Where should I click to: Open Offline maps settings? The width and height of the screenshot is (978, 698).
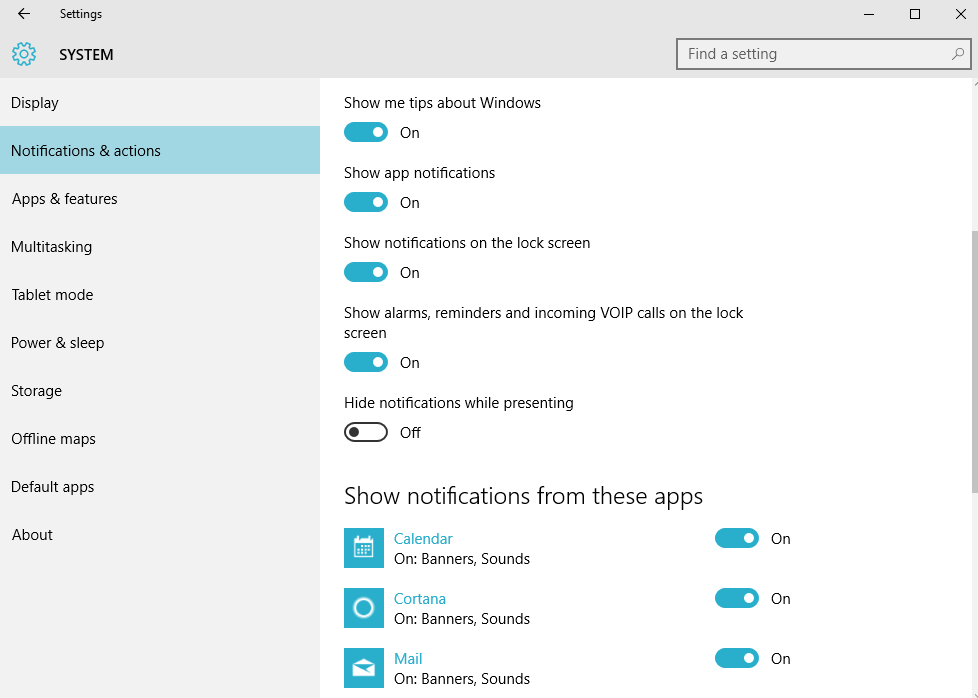point(160,439)
